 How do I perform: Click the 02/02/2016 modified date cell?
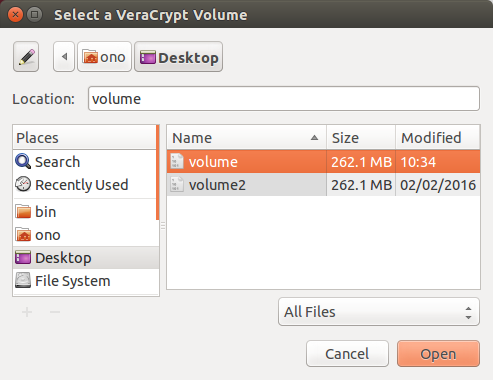438,185
